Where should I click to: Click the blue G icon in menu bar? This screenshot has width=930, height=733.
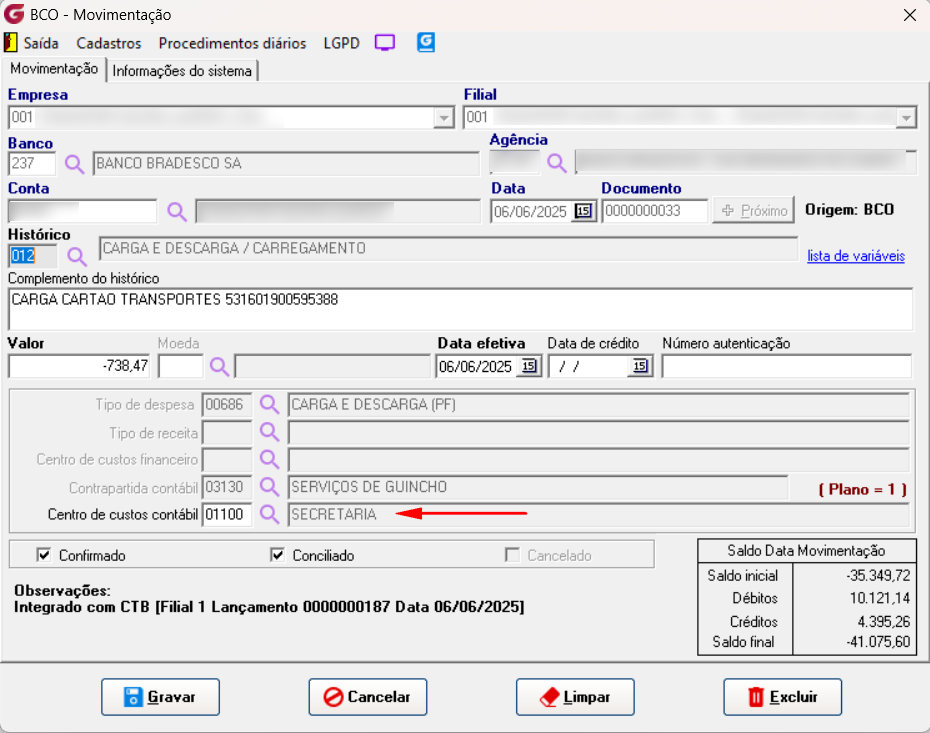tap(426, 42)
